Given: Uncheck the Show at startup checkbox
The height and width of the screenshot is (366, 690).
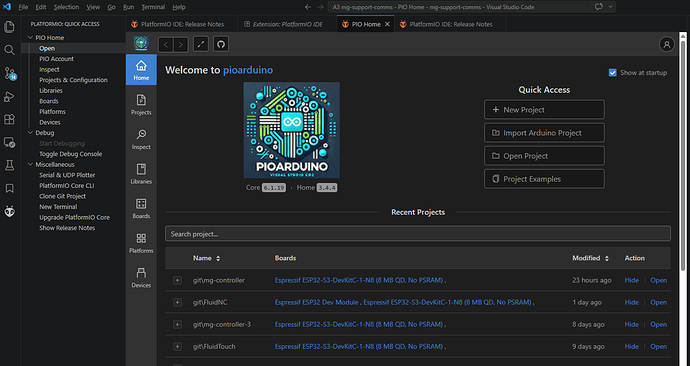Looking at the screenshot, I should [613, 73].
